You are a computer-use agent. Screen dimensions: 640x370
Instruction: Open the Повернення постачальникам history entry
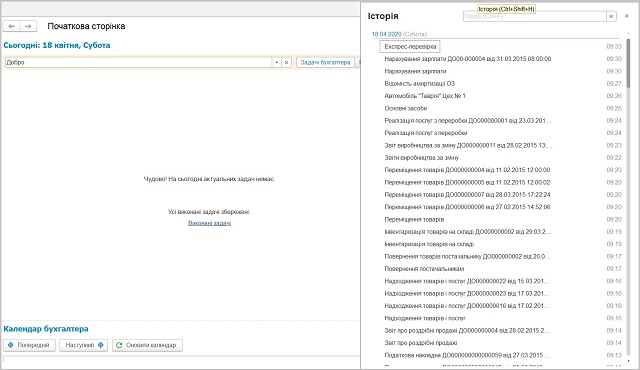(x=424, y=269)
